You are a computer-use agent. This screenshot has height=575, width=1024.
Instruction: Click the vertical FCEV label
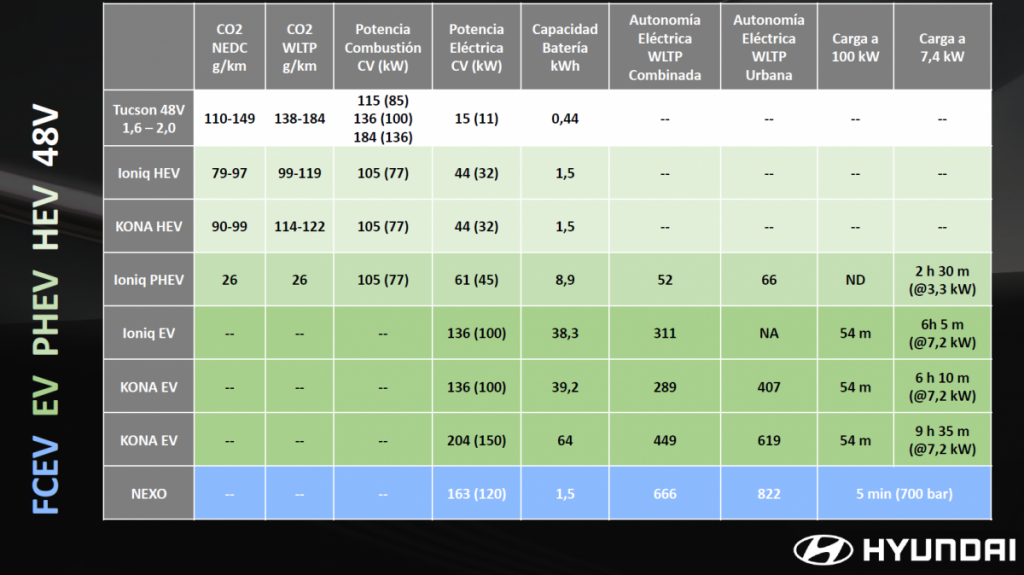click(47, 474)
